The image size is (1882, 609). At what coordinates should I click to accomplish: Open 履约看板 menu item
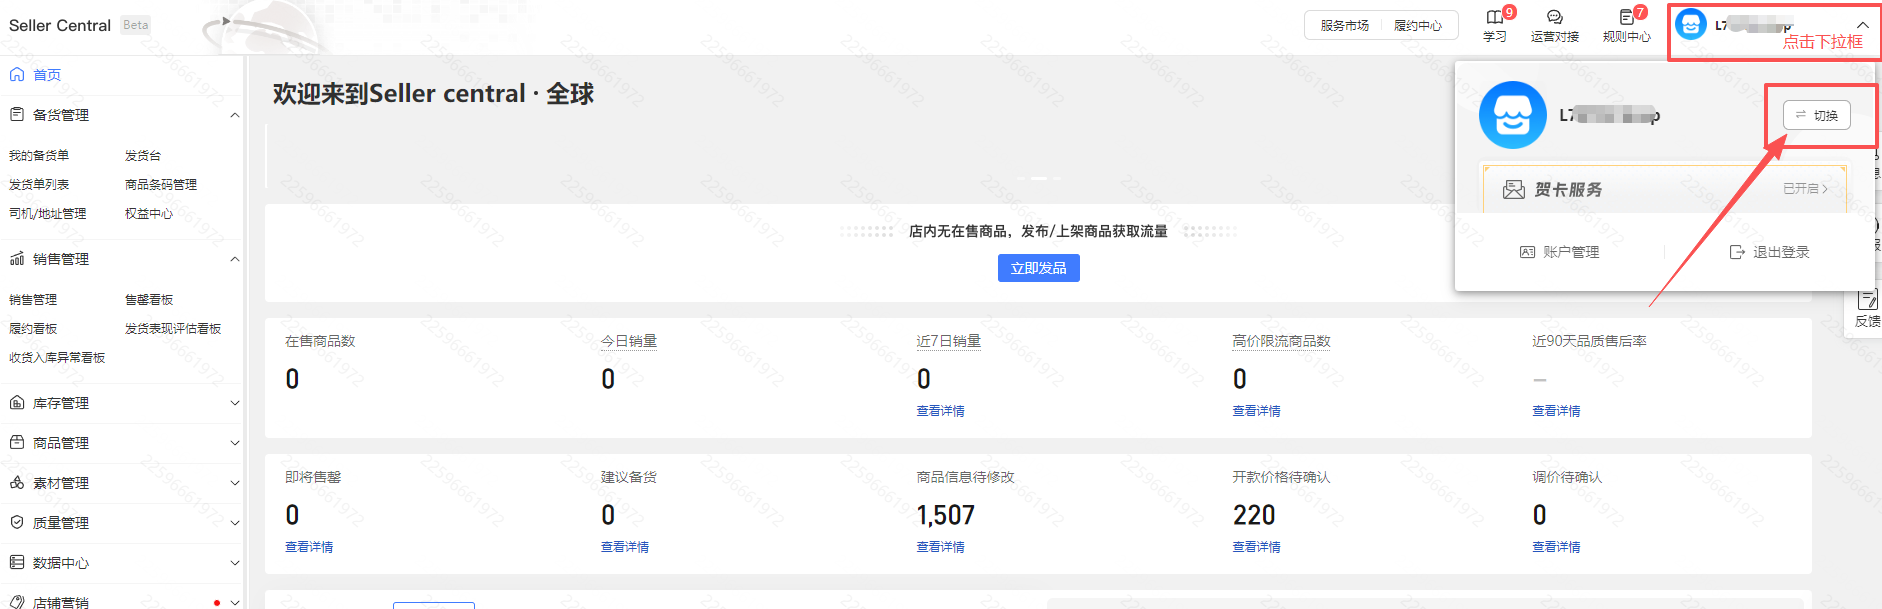(x=33, y=329)
